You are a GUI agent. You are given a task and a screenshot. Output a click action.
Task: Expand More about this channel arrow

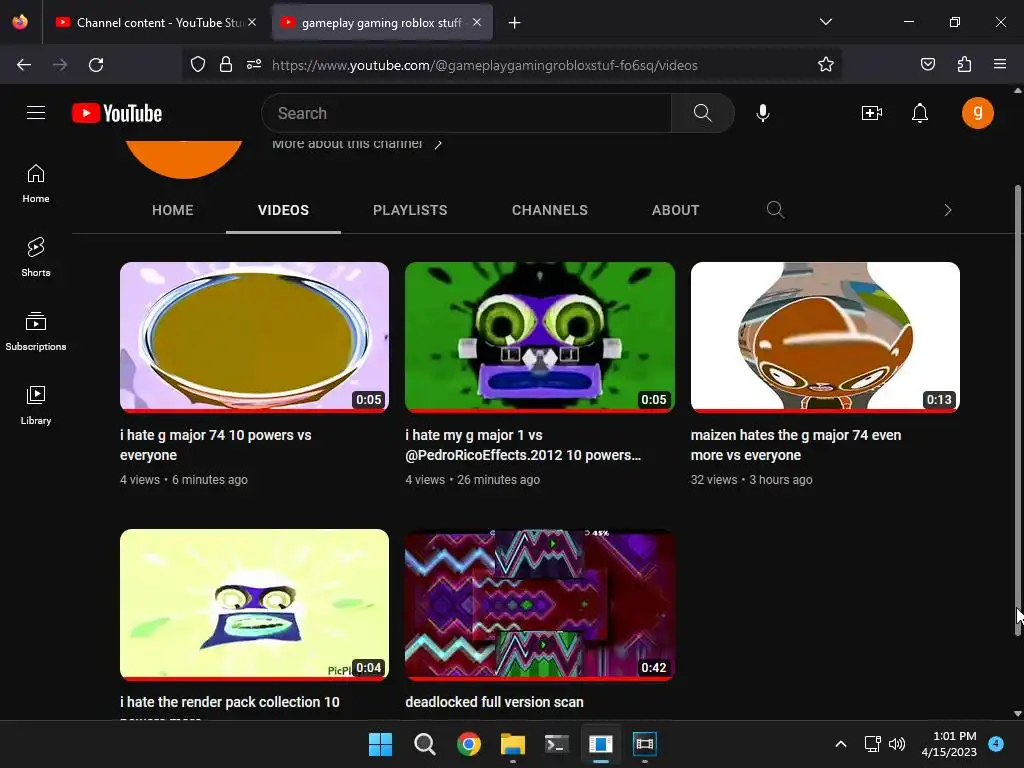pos(438,144)
